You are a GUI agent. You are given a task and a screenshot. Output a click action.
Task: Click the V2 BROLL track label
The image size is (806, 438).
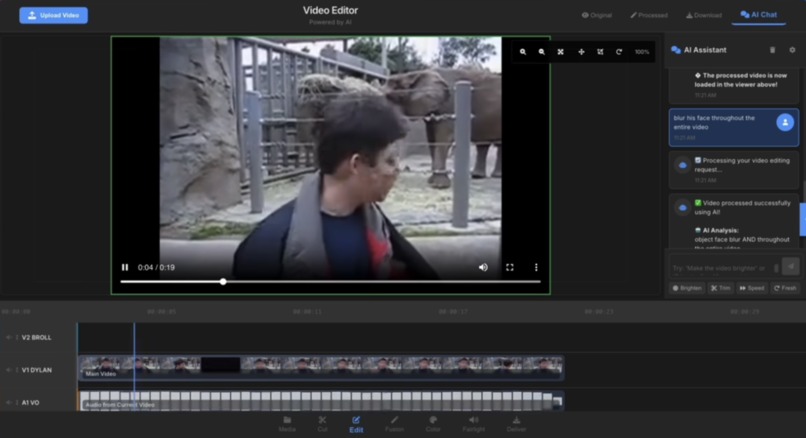pyautogui.click(x=36, y=338)
